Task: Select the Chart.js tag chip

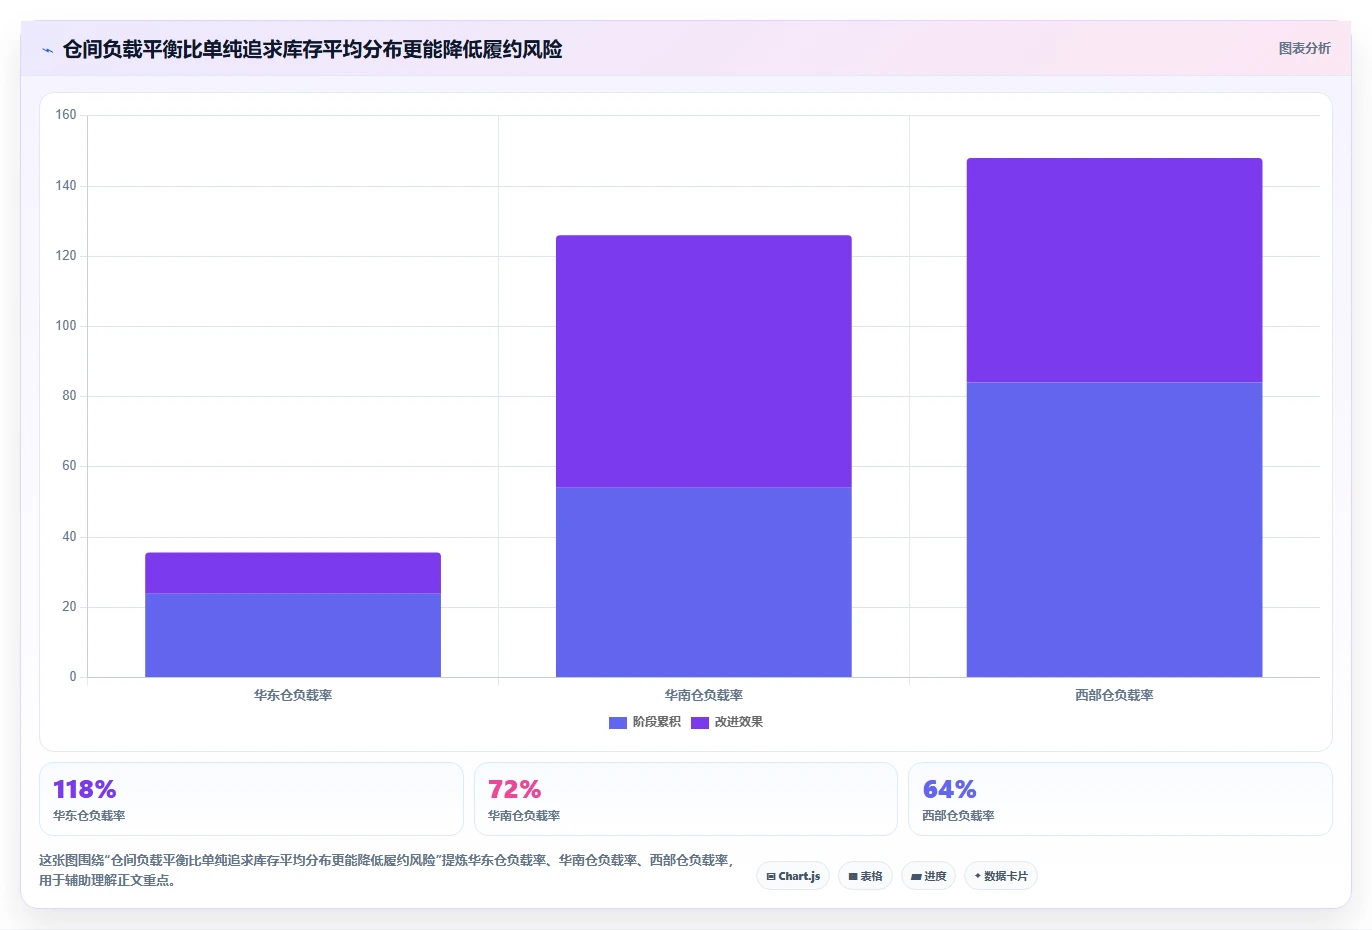Action: (x=793, y=876)
